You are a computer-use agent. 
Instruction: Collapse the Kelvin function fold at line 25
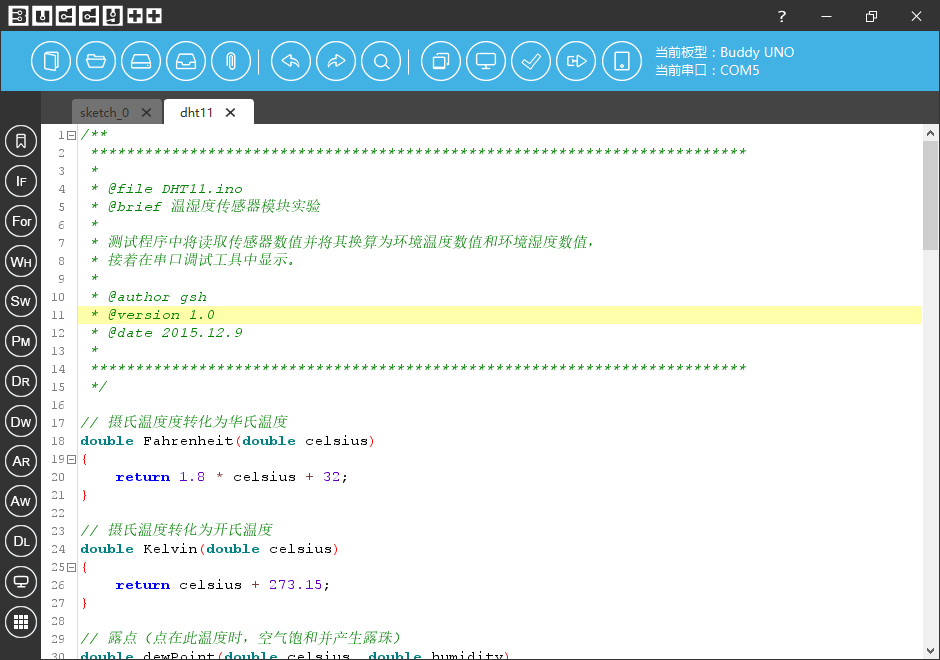[x=72, y=567]
